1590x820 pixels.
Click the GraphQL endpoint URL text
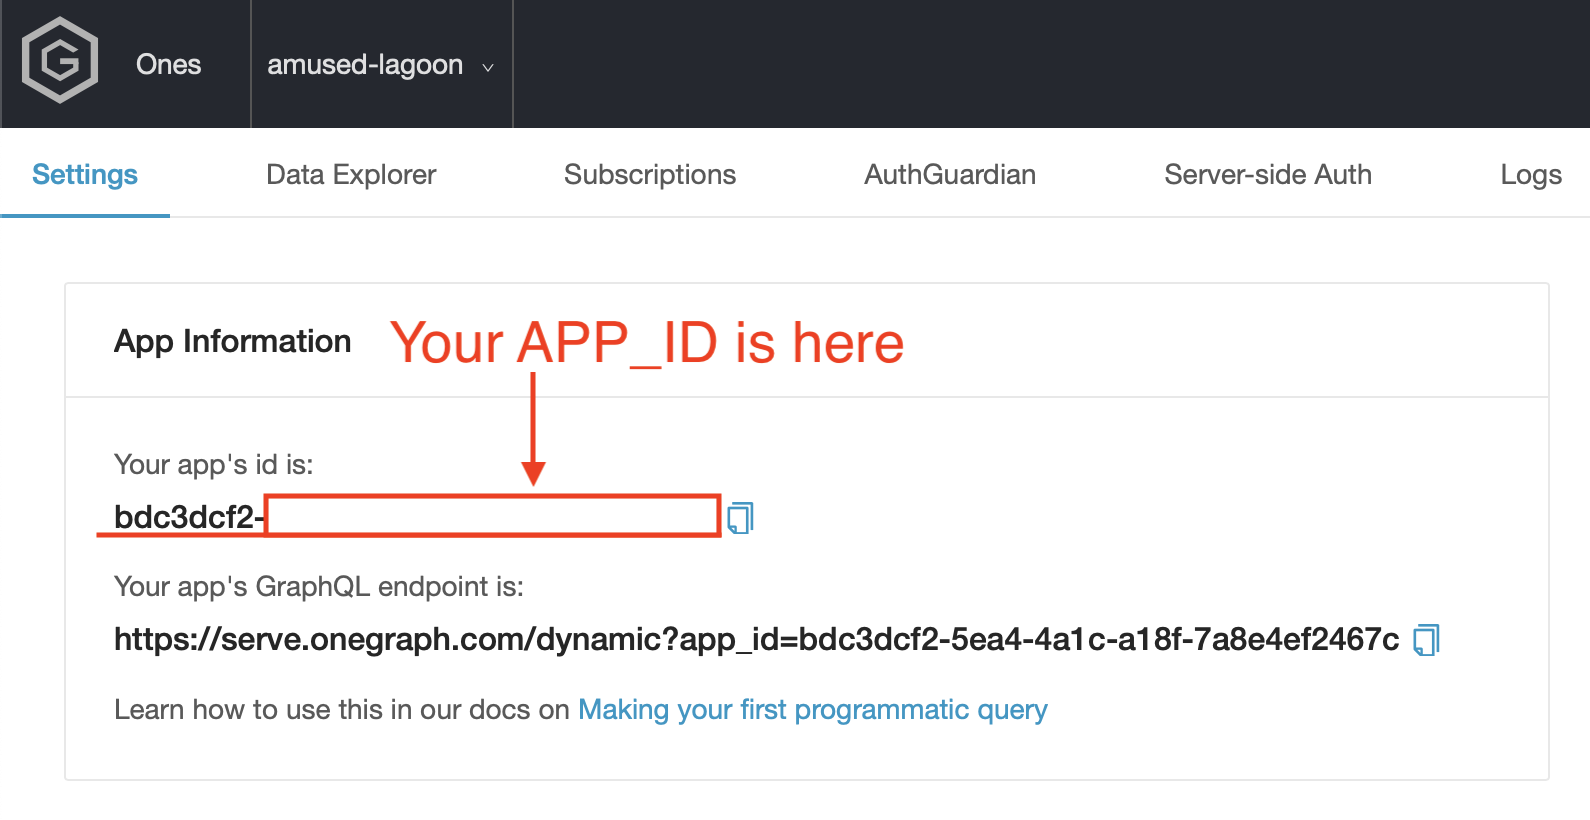tap(756, 639)
